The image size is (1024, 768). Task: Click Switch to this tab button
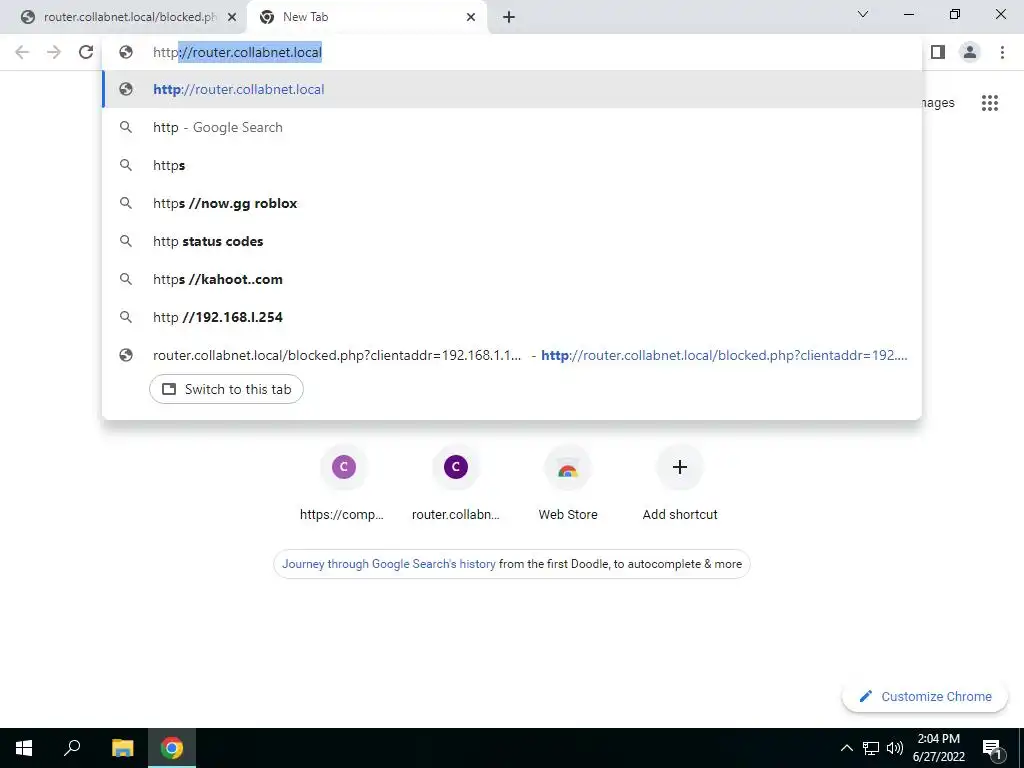pyautogui.click(x=226, y=389)
